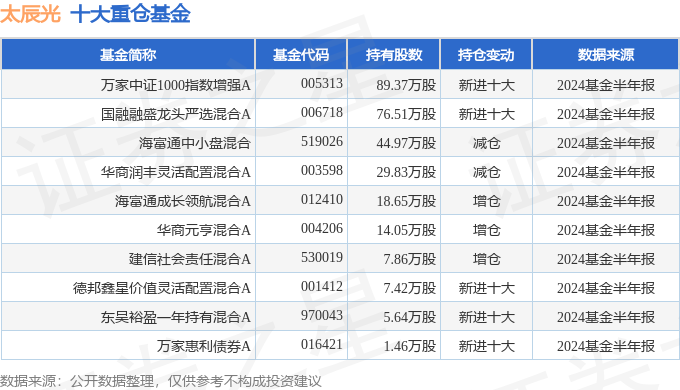Click 2024基金半年报 in the 005313 row
680x390 pixels.
pyautogui.click(x=606, y=85)
